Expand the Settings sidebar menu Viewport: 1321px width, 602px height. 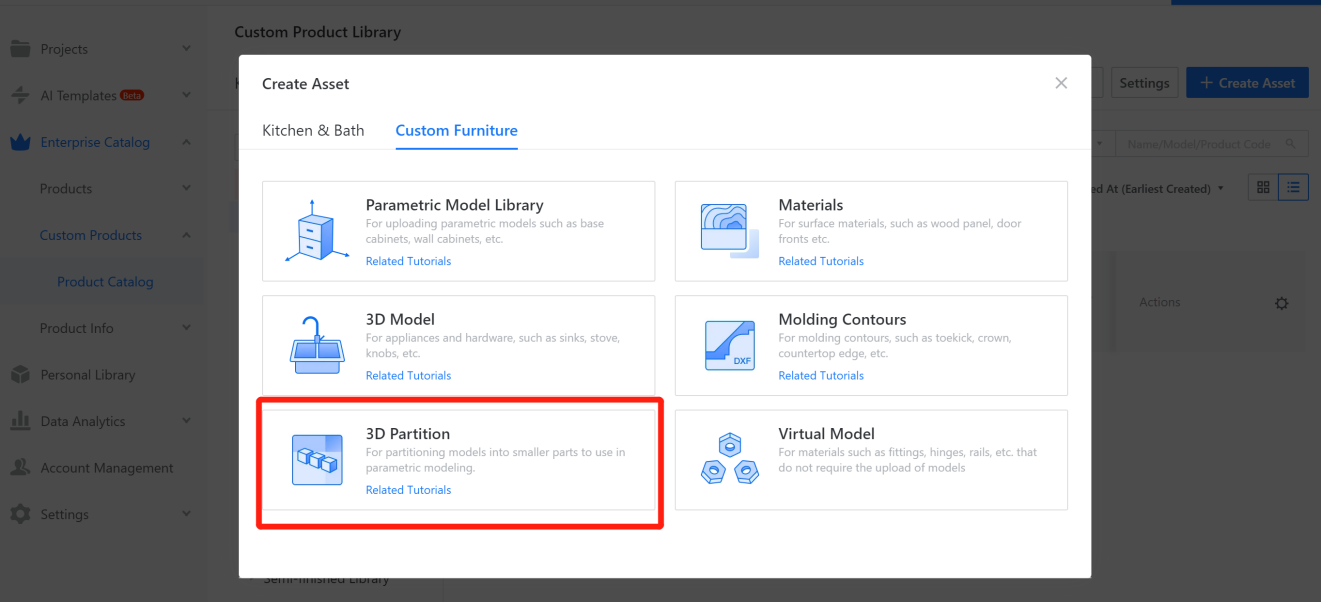(x=187, y=514)
